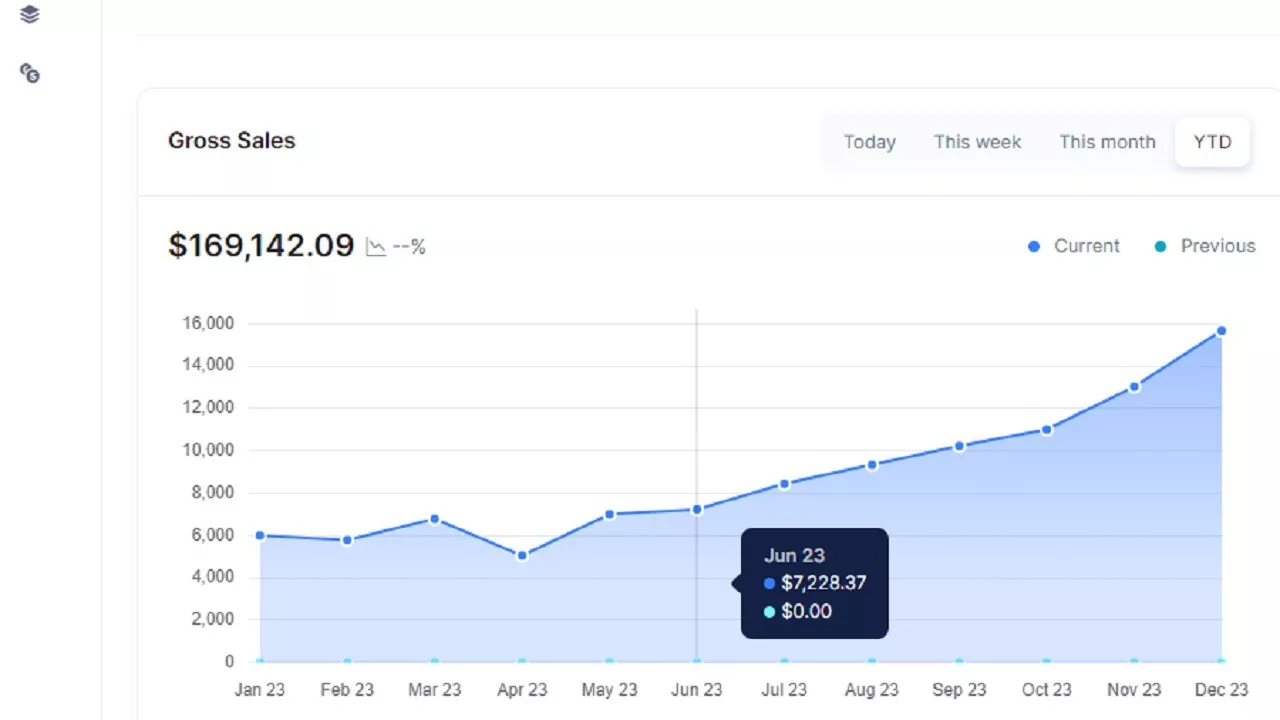1280x720 pixels.
Task: Select the This week tab
Action: tap(977, 142)
